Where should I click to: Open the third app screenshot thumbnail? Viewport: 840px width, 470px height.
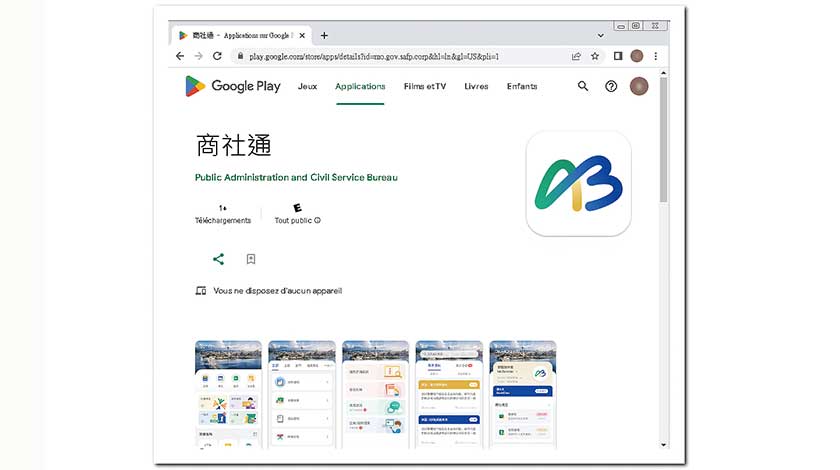click(375, 394)
